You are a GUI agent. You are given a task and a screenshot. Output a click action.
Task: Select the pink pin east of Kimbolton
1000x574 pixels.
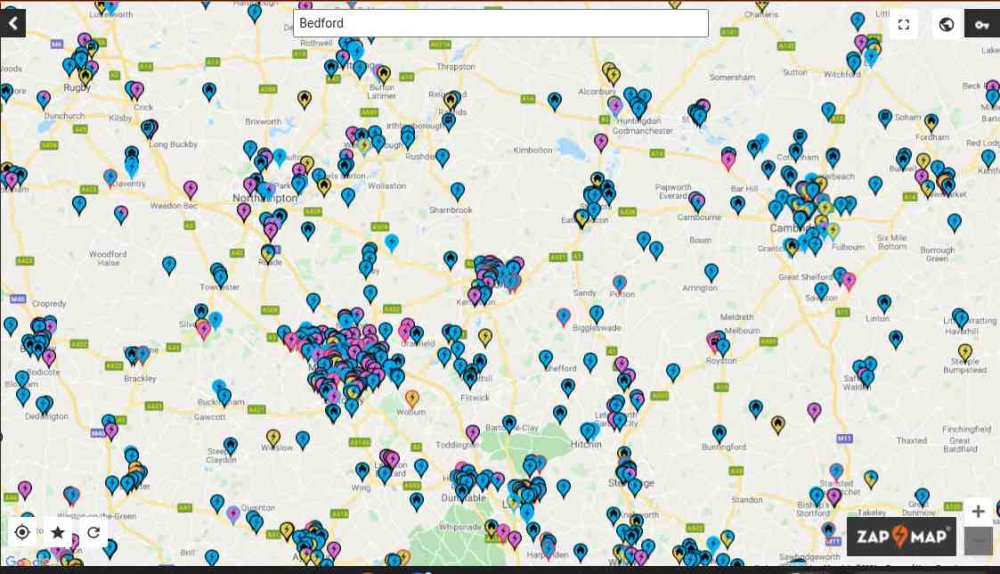[x=601, y=142]
